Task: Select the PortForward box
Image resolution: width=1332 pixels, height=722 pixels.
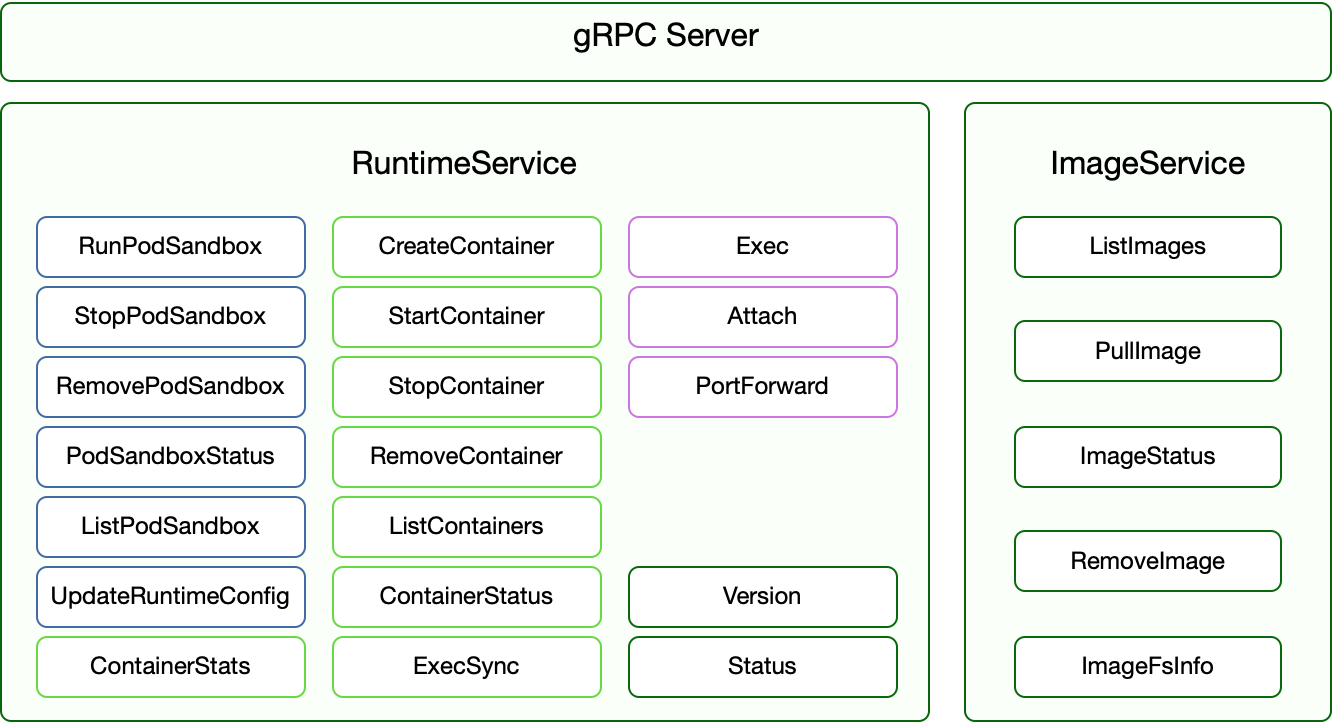Action: click(x=763, y=387)
